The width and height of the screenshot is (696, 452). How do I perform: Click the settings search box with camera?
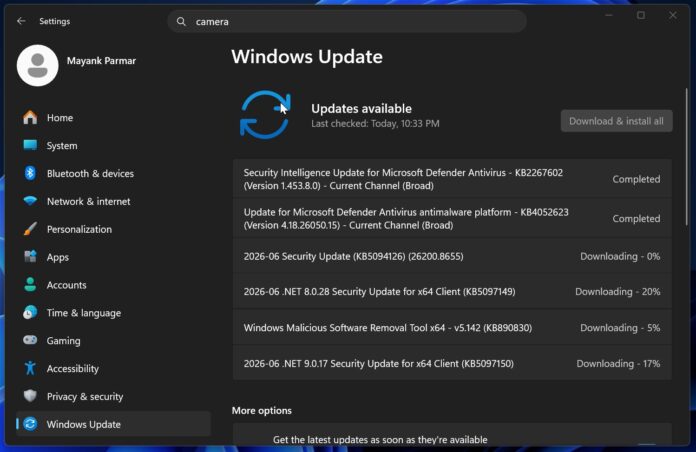click(x=347, y=21)
